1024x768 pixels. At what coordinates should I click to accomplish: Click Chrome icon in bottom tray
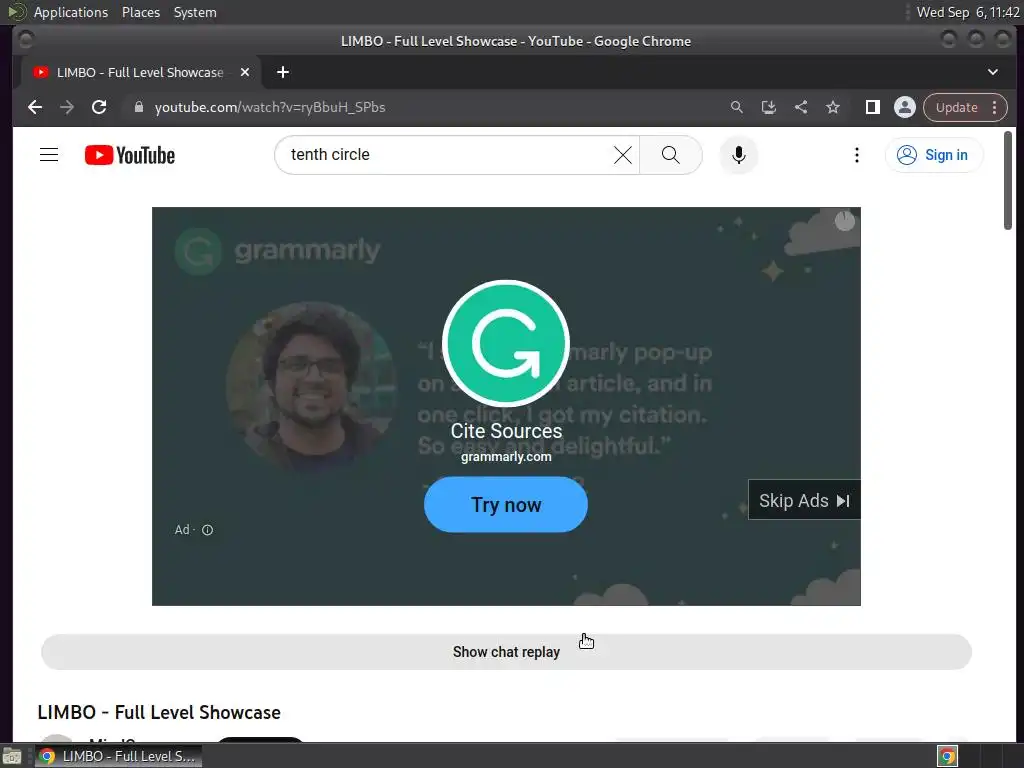(x=948, y=756)
